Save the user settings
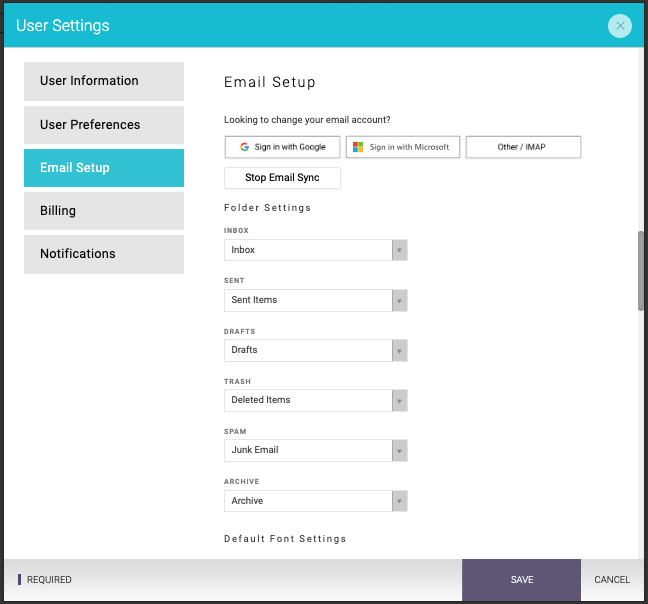The width and height of the screenshot is (648, 604). (522, 580)
